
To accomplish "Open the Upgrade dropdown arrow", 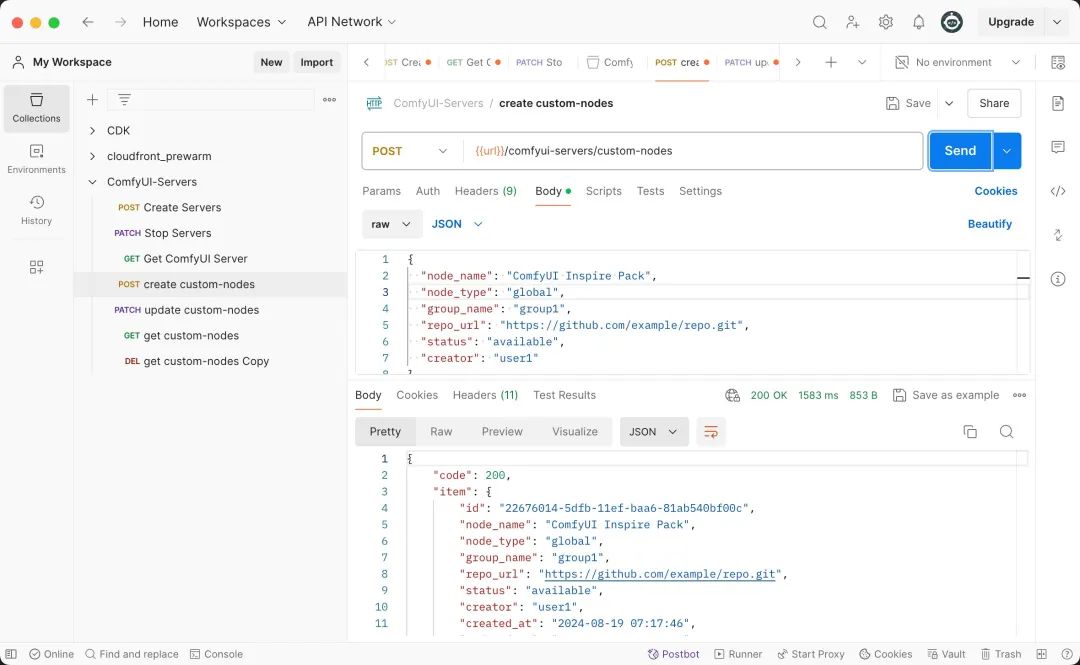I will 1057,22.
